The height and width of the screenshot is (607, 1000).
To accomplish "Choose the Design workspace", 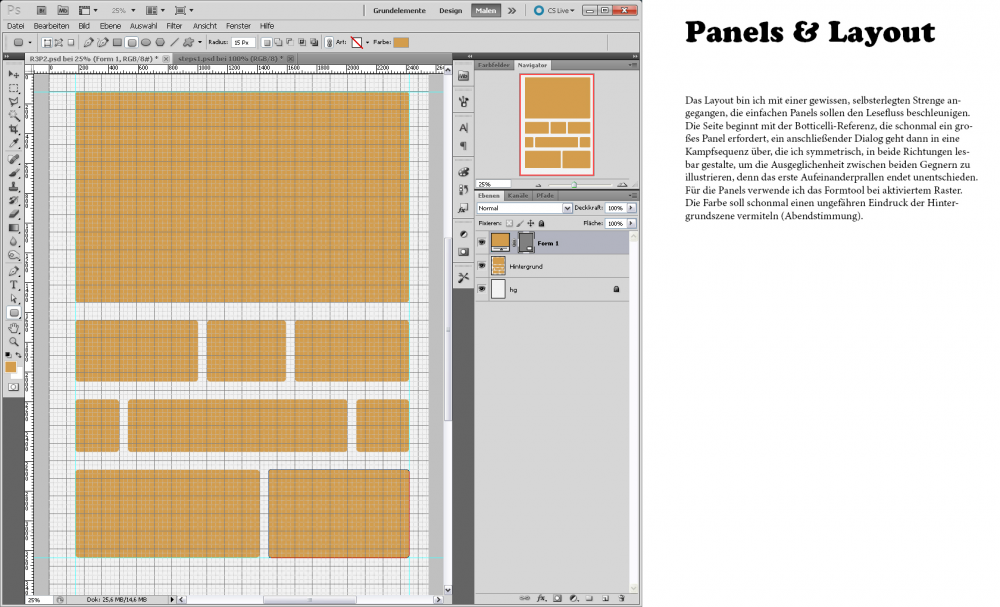I will (x=450, y=10).
